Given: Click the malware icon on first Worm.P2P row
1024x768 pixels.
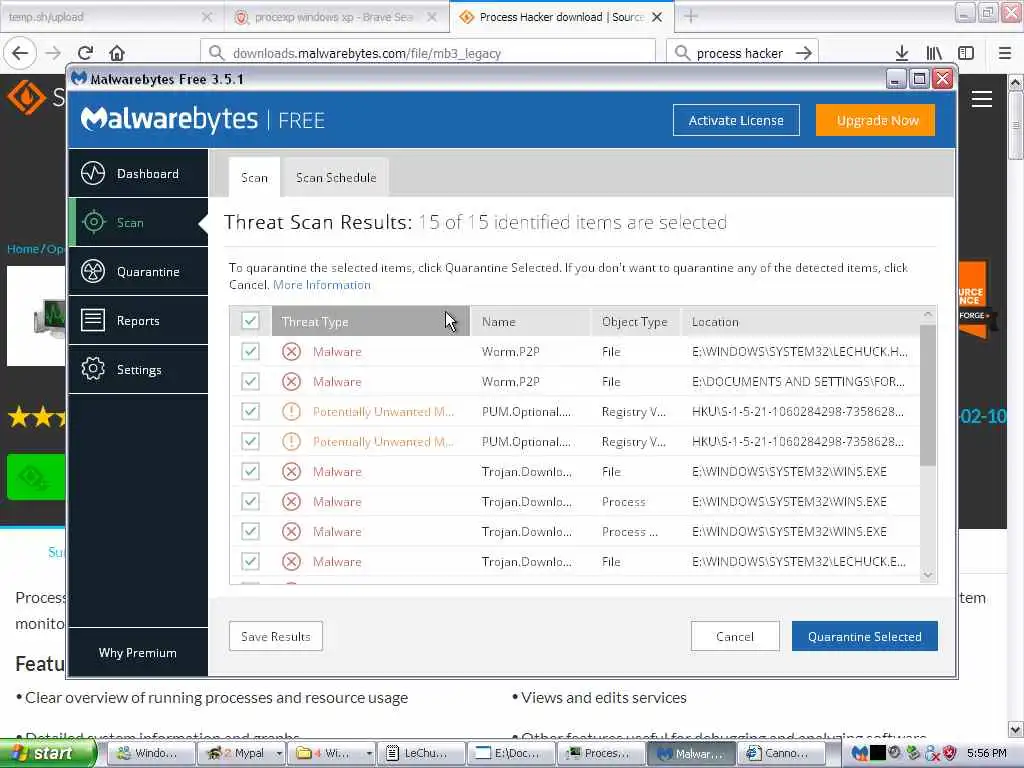Looking at the screenshot, I should (291, 351).
